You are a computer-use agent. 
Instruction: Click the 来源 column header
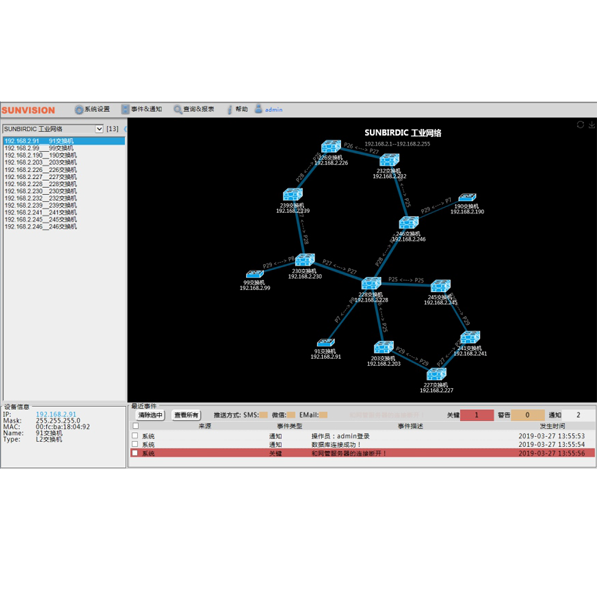click(x=205, y=426)
